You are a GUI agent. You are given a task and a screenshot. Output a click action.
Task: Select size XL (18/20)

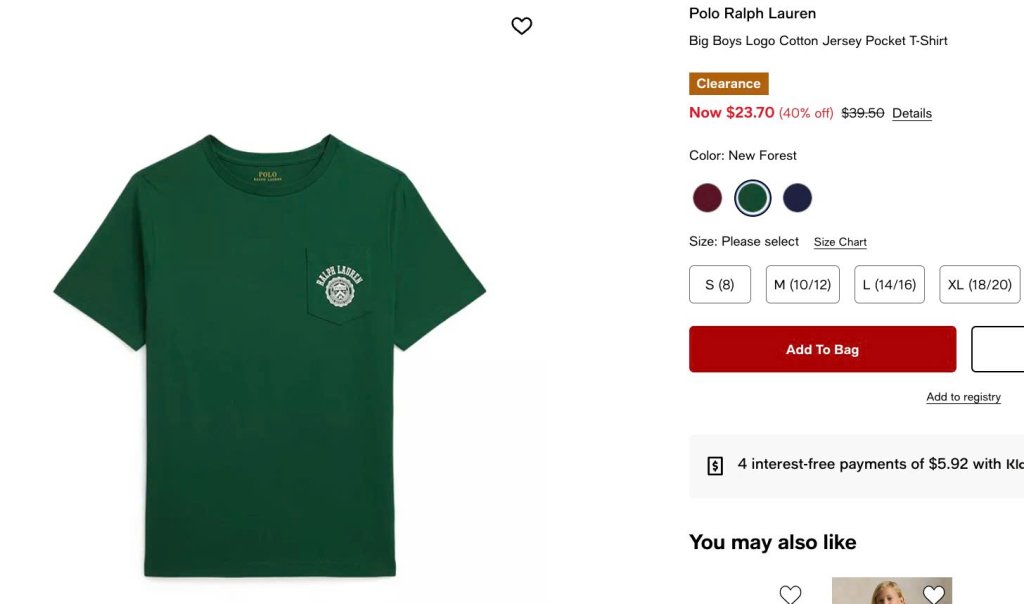coord(979,285)
